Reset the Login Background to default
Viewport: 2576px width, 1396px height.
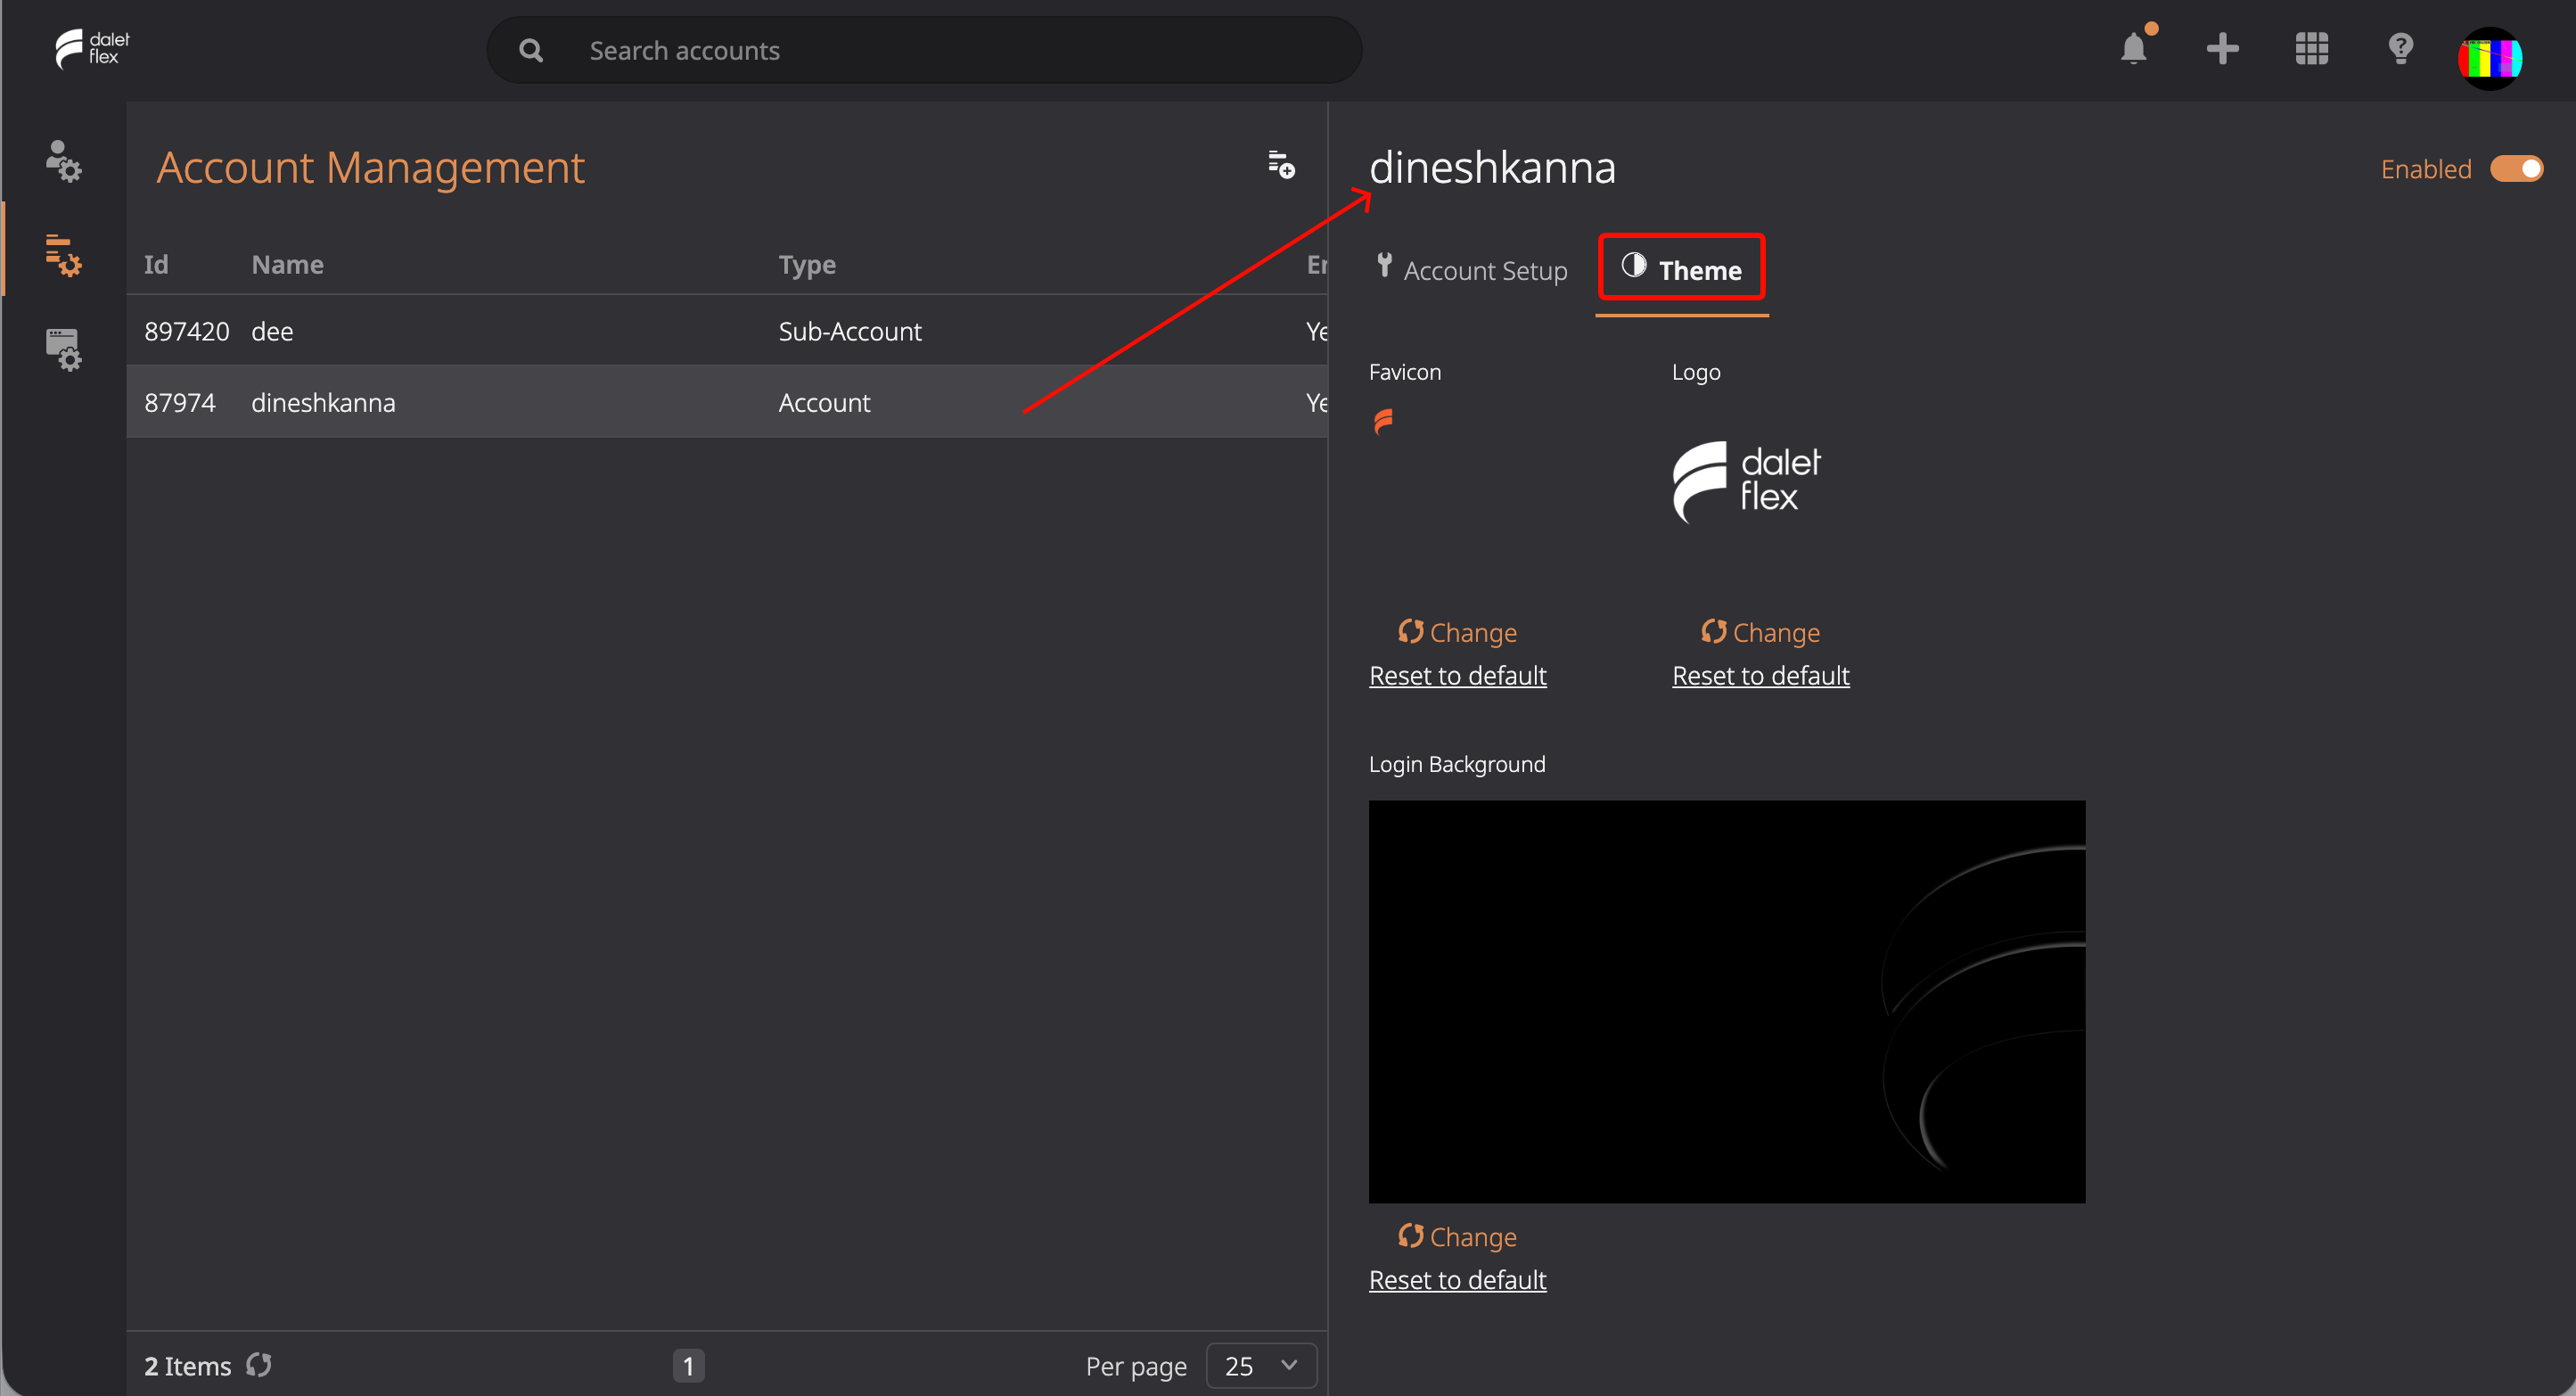(x=1457, y=1280)
